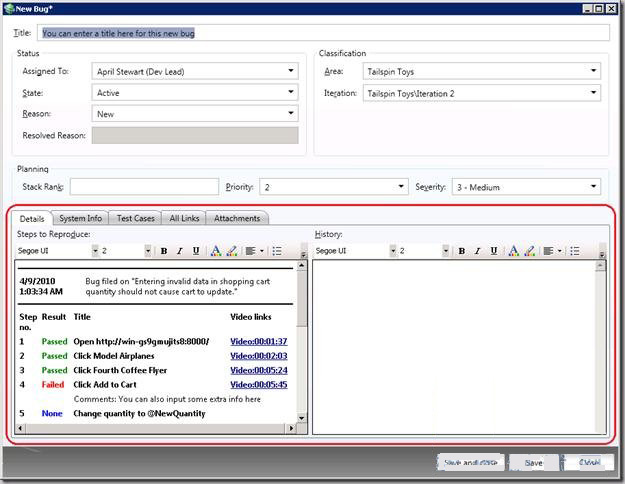Open the Video:00:01:37 link

(258, 341)
